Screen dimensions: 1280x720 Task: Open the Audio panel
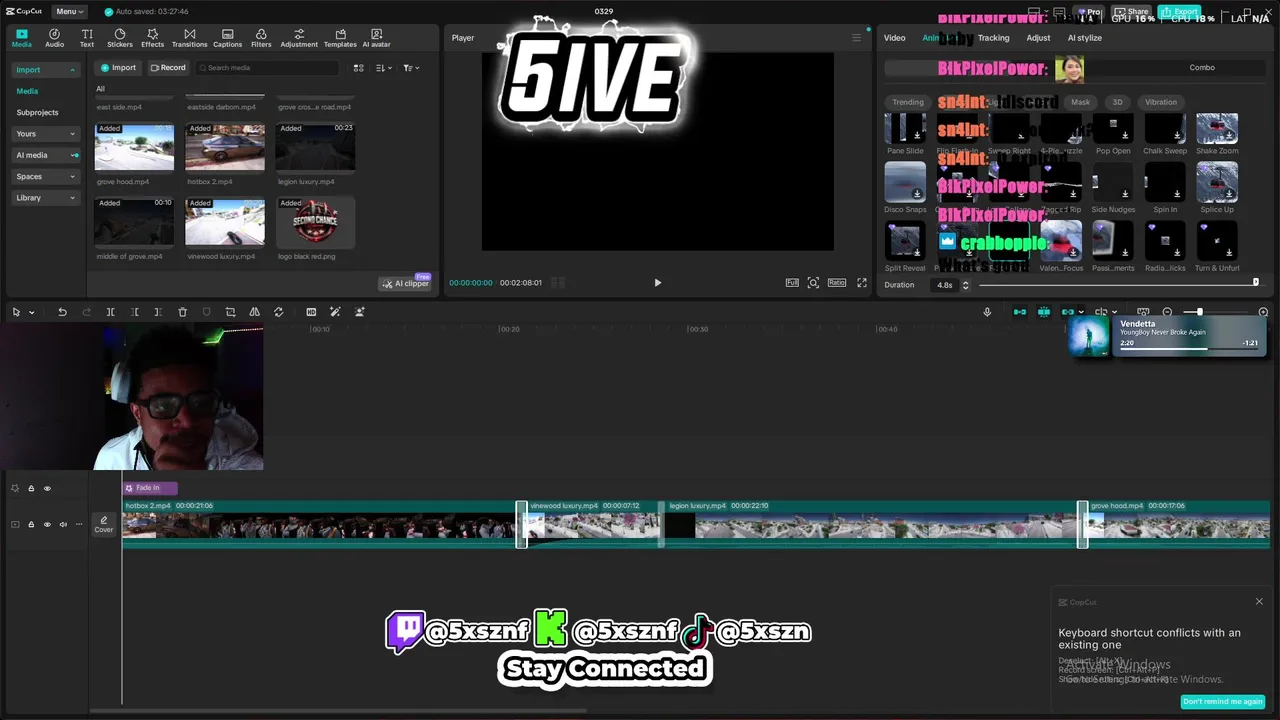click(54, 38)
